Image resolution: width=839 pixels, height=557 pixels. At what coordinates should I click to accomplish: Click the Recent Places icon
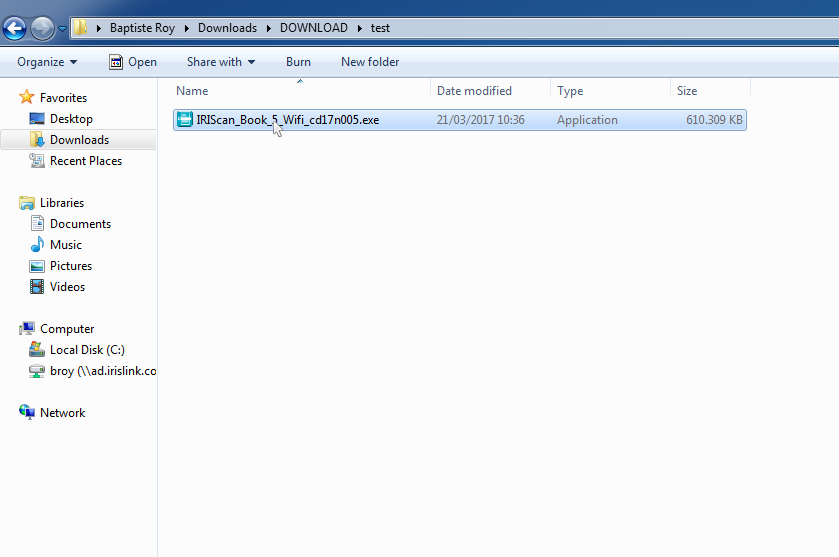pyautogui.click(x=37, y=160)
